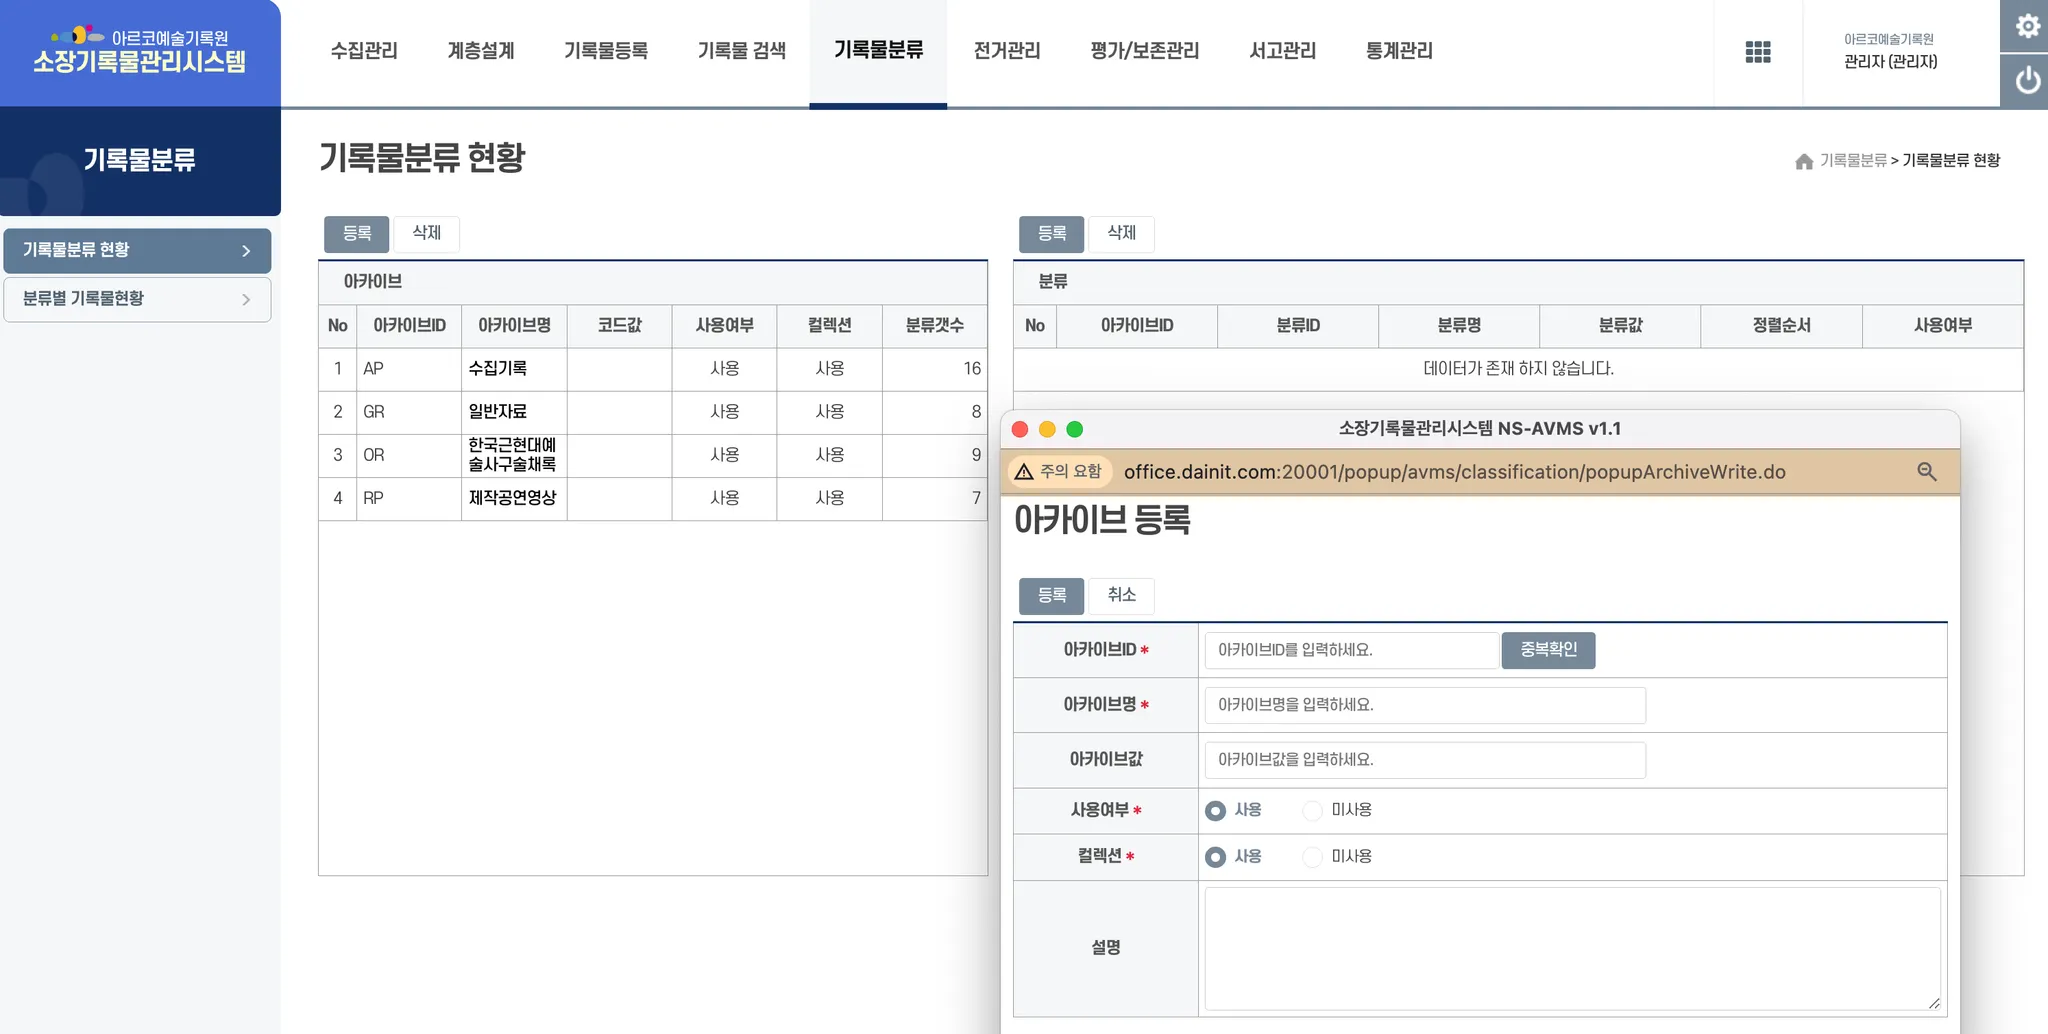2048x1034 pixels.
Task: Open the 기록물 검색 menu
Action: click(x=742, y=51)
